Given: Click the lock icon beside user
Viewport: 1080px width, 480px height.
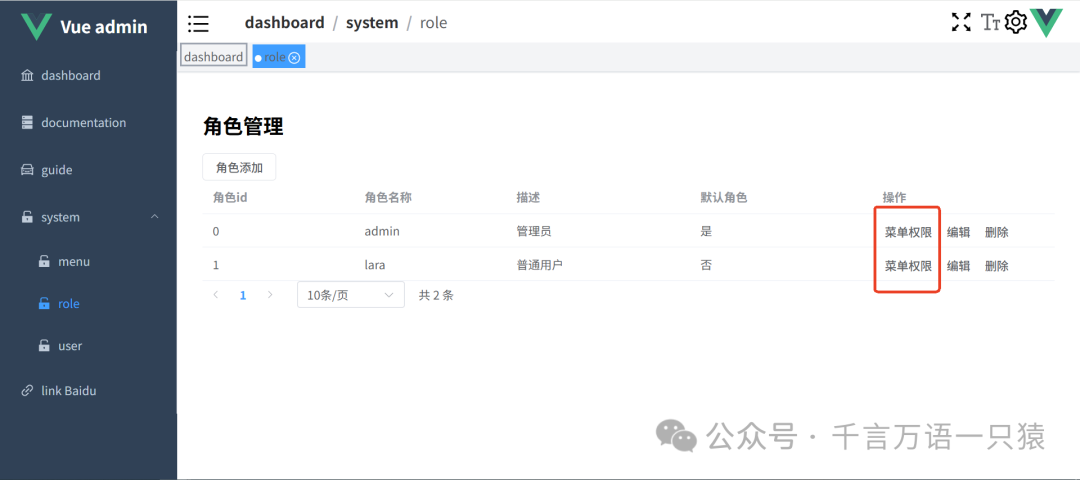Looking at the screenshot, I should pyautogui.click(x=43, y=346).
